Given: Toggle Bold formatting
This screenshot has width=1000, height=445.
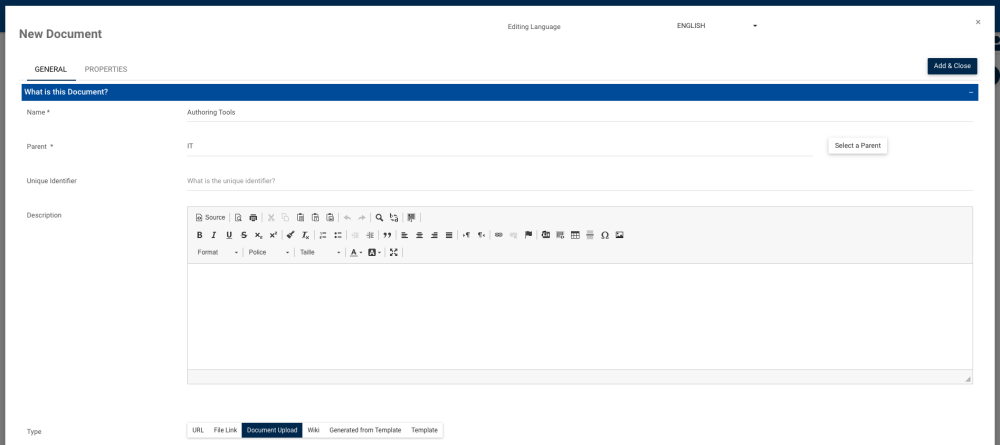Looking at the screenshot, I should tap(200, 235).
